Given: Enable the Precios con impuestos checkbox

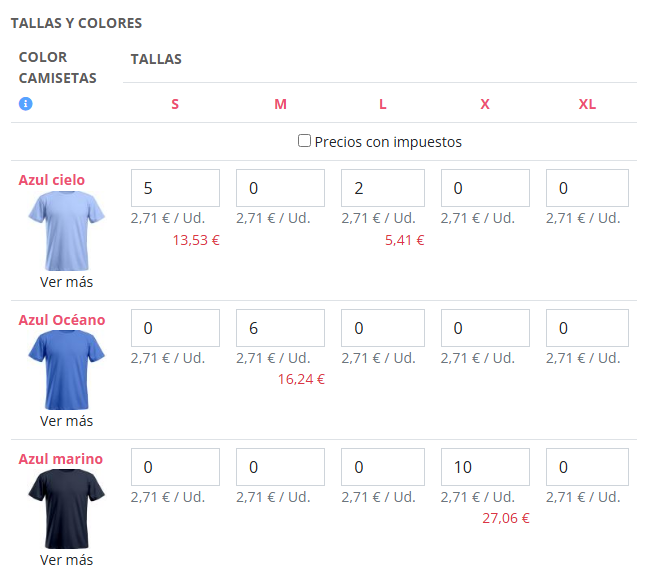Looking at the screenshot, I should pos(305,141).
